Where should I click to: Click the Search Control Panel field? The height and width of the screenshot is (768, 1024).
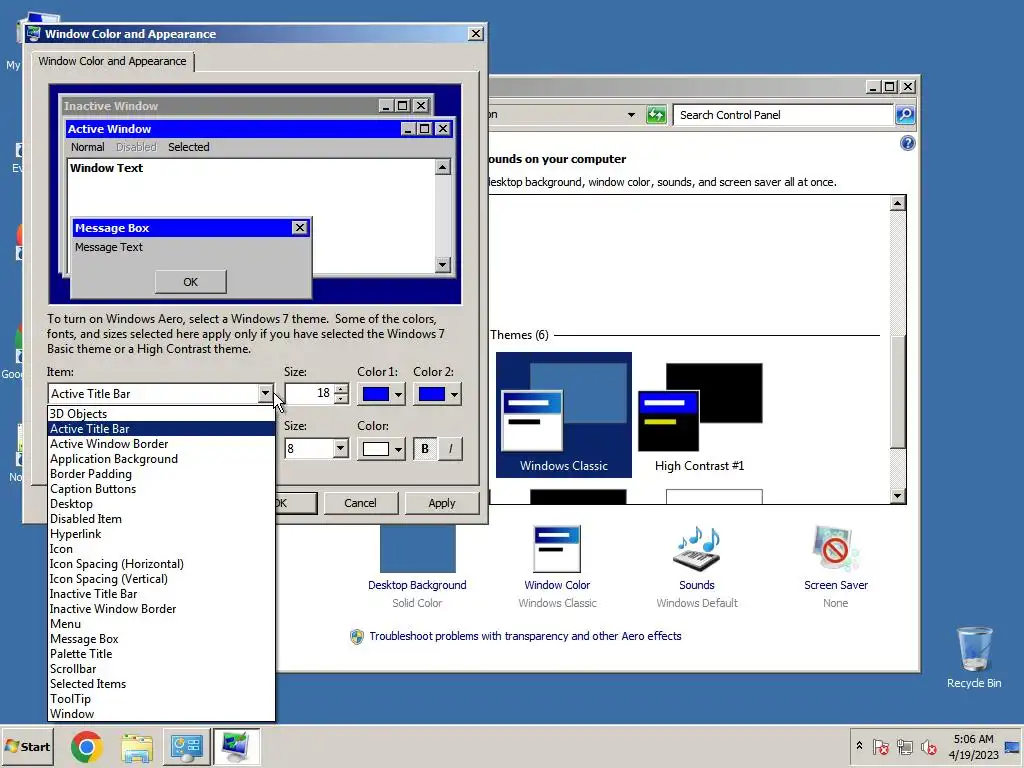pyautogui.click(x=784, y=115)
